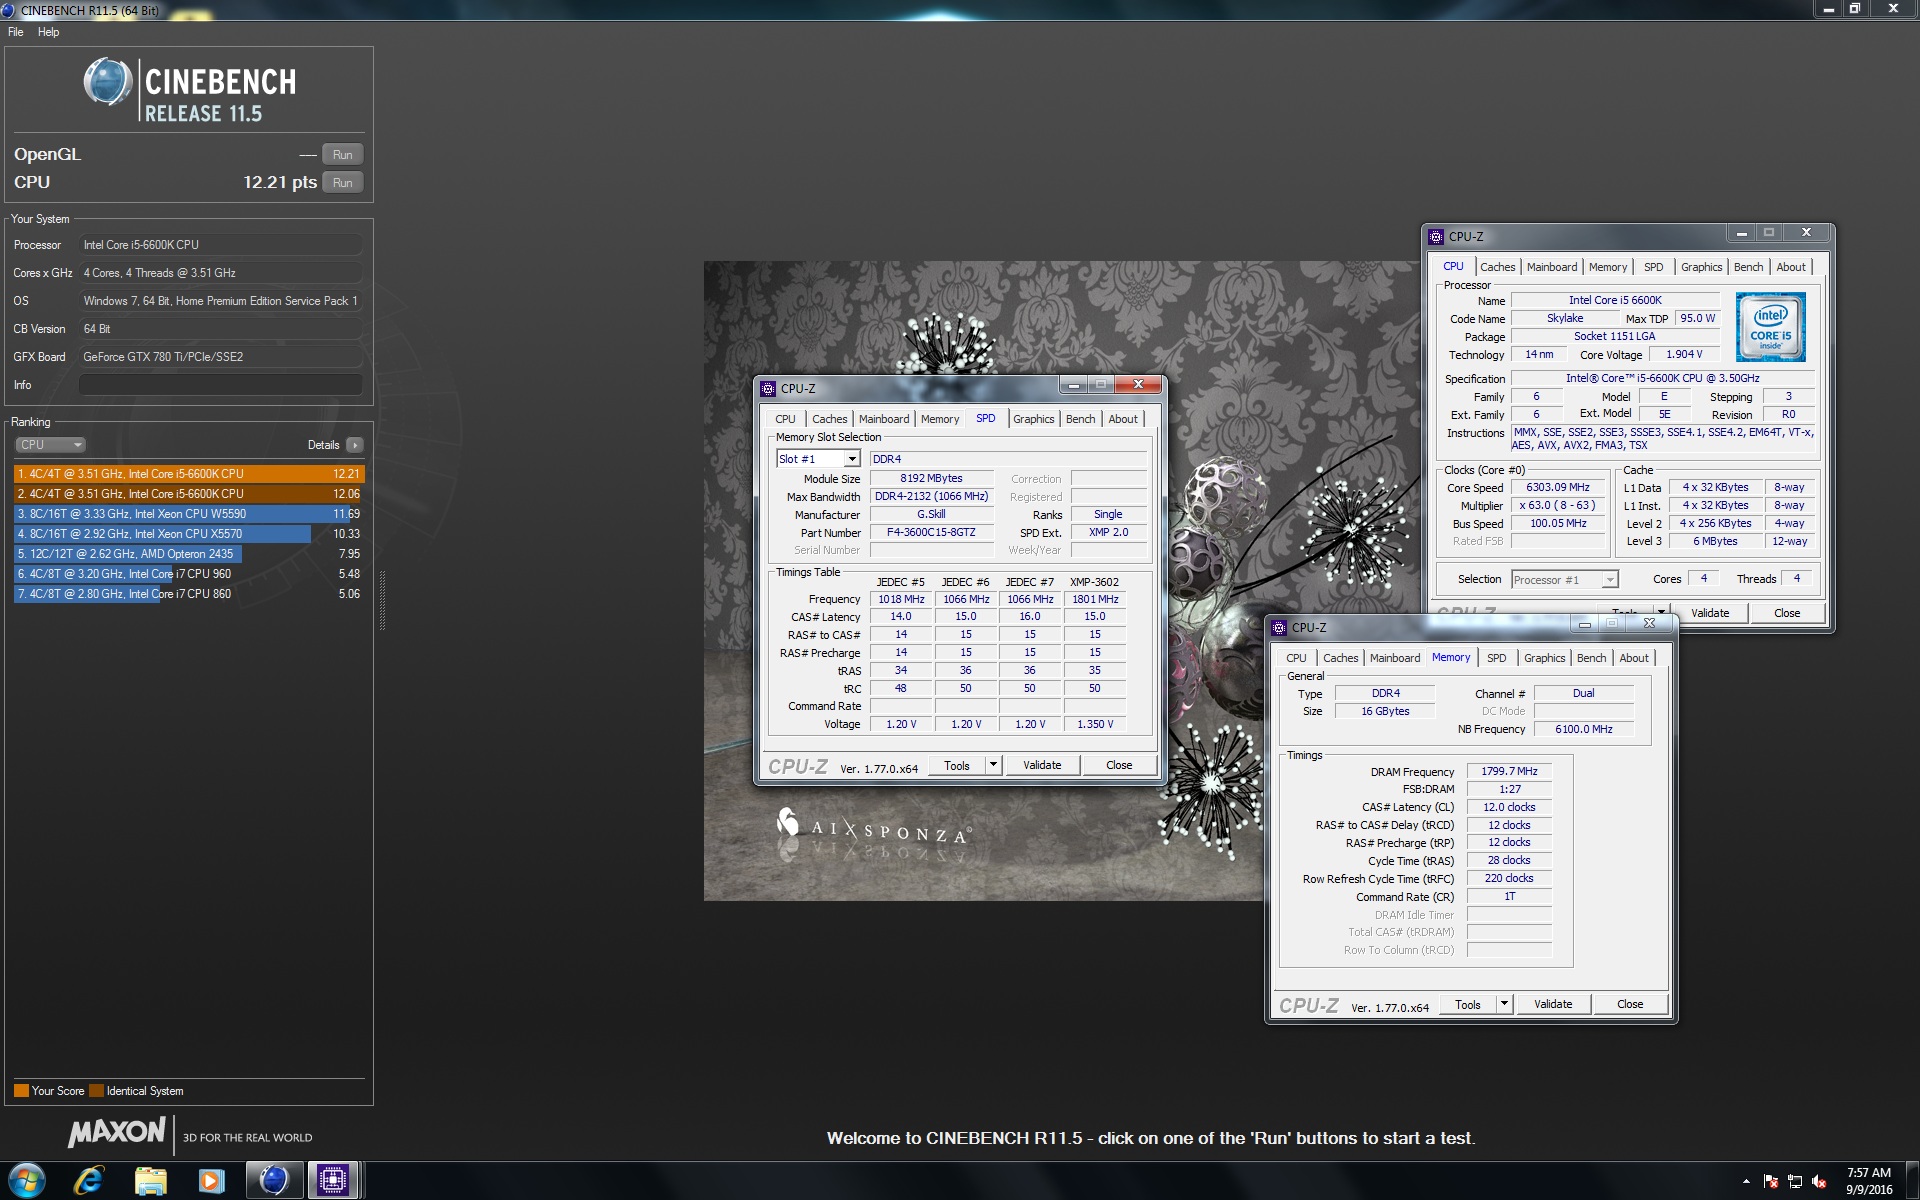The image size is (1920, 1200).
Task: Switch to Bench tab in Memory window
Action: tap(1591, 658)
